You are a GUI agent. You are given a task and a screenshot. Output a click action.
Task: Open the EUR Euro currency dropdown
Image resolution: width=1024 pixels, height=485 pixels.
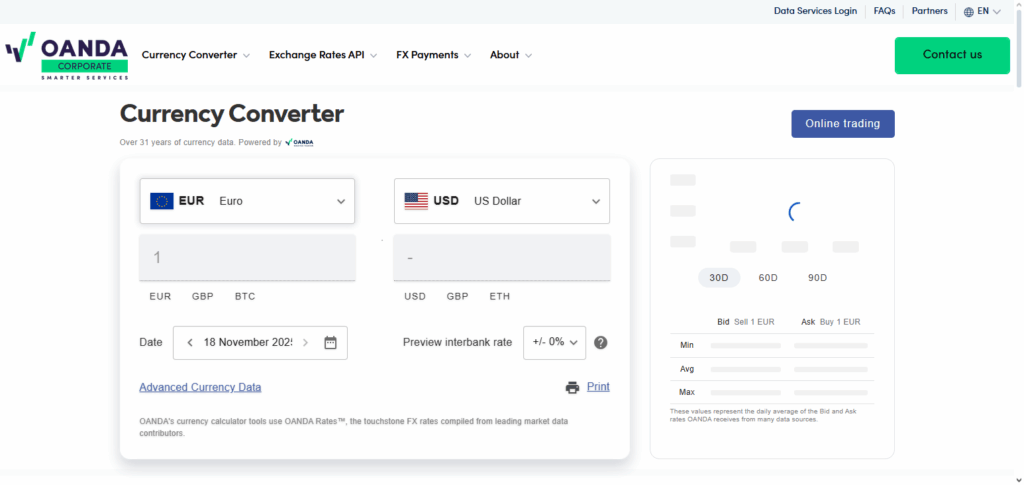tap(247, 201)
